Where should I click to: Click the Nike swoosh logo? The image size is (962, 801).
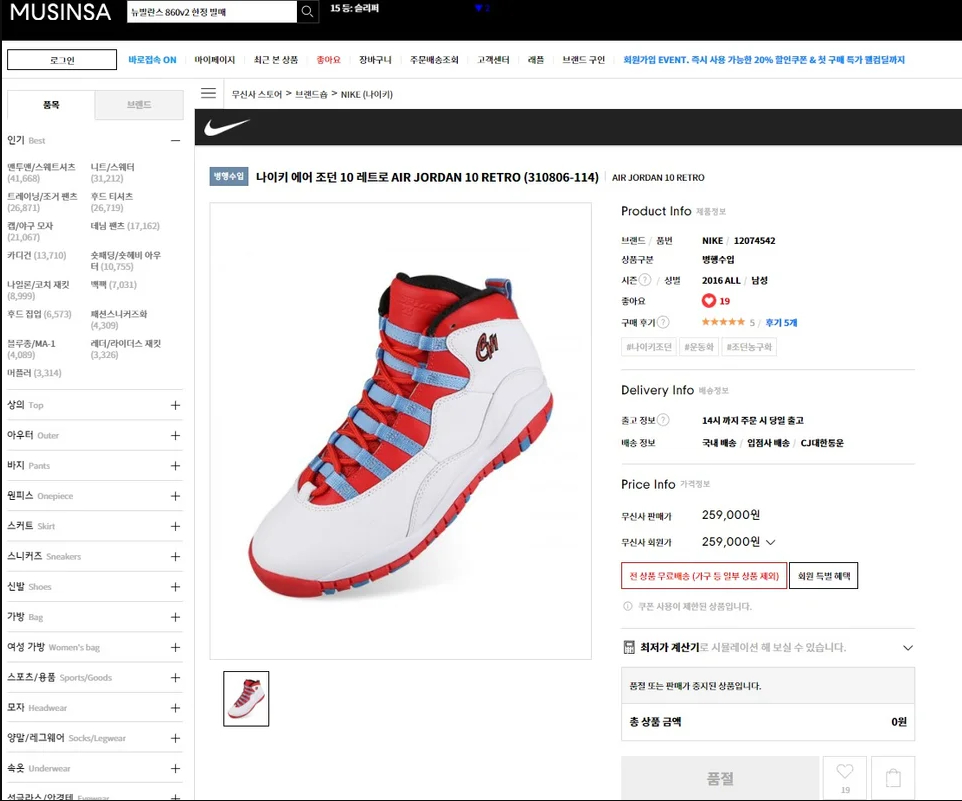click(227, 128)
